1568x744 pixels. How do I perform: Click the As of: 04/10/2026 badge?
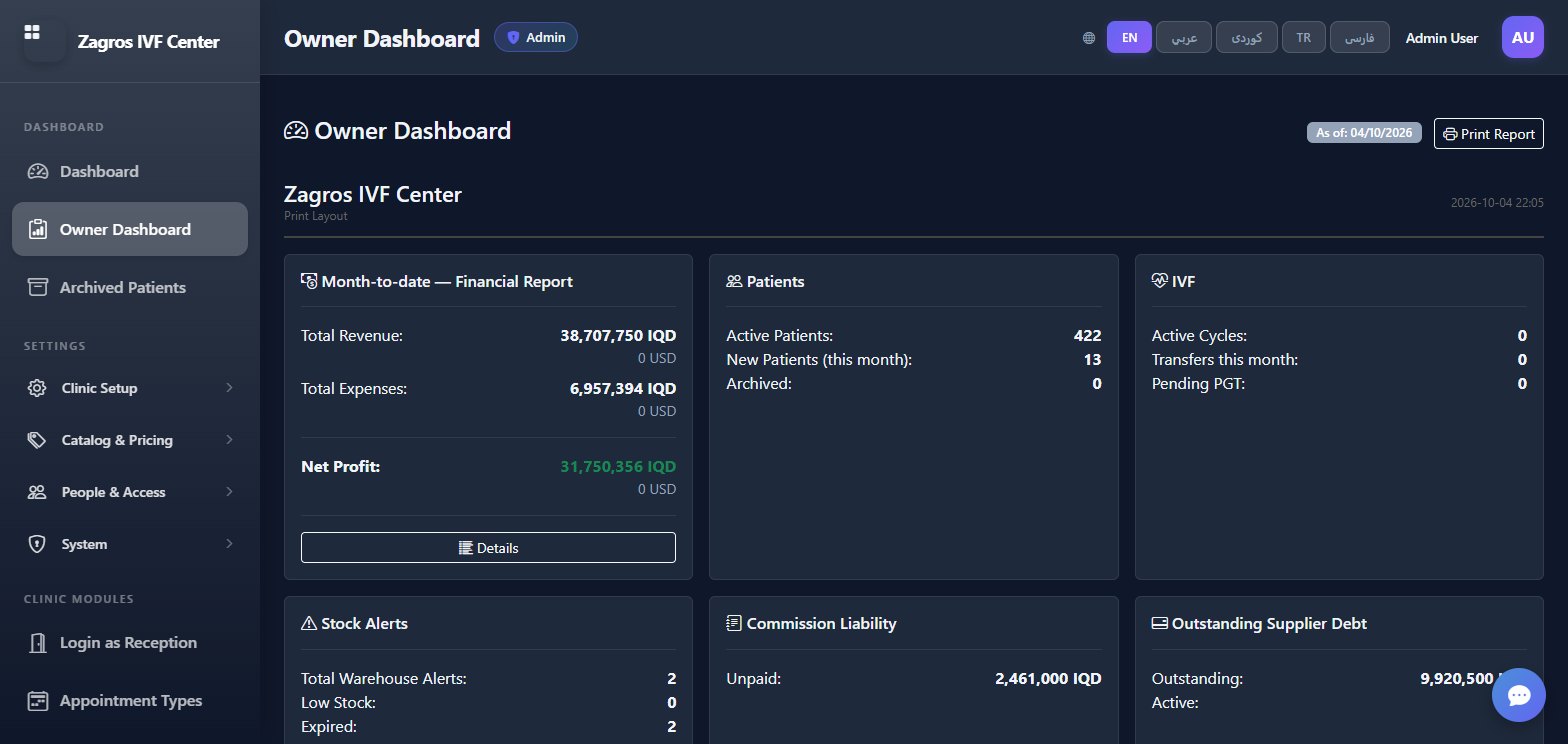pyautogui.click(x=1364, y=133)
